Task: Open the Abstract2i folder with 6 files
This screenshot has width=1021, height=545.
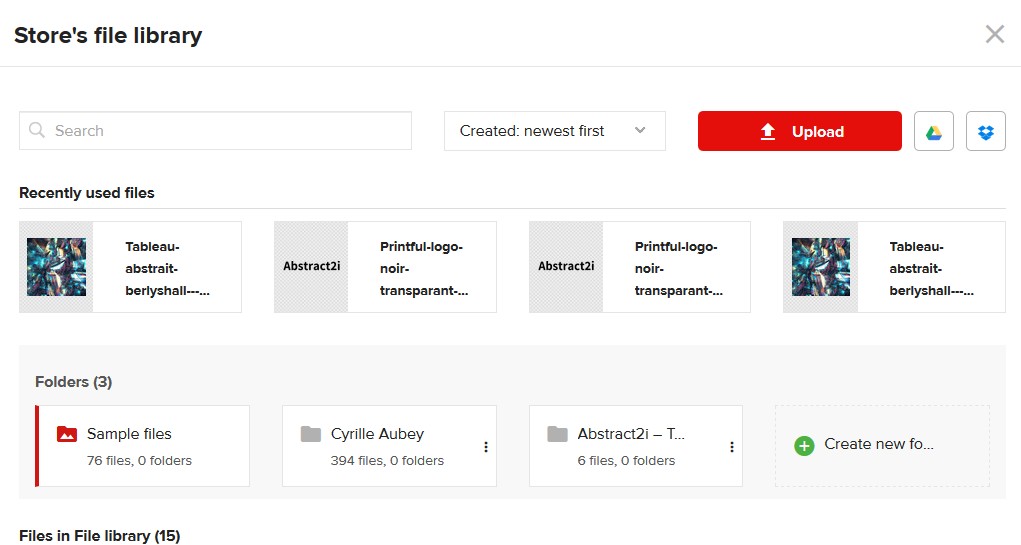Action: pyautogui.click(x=636, y=446)
